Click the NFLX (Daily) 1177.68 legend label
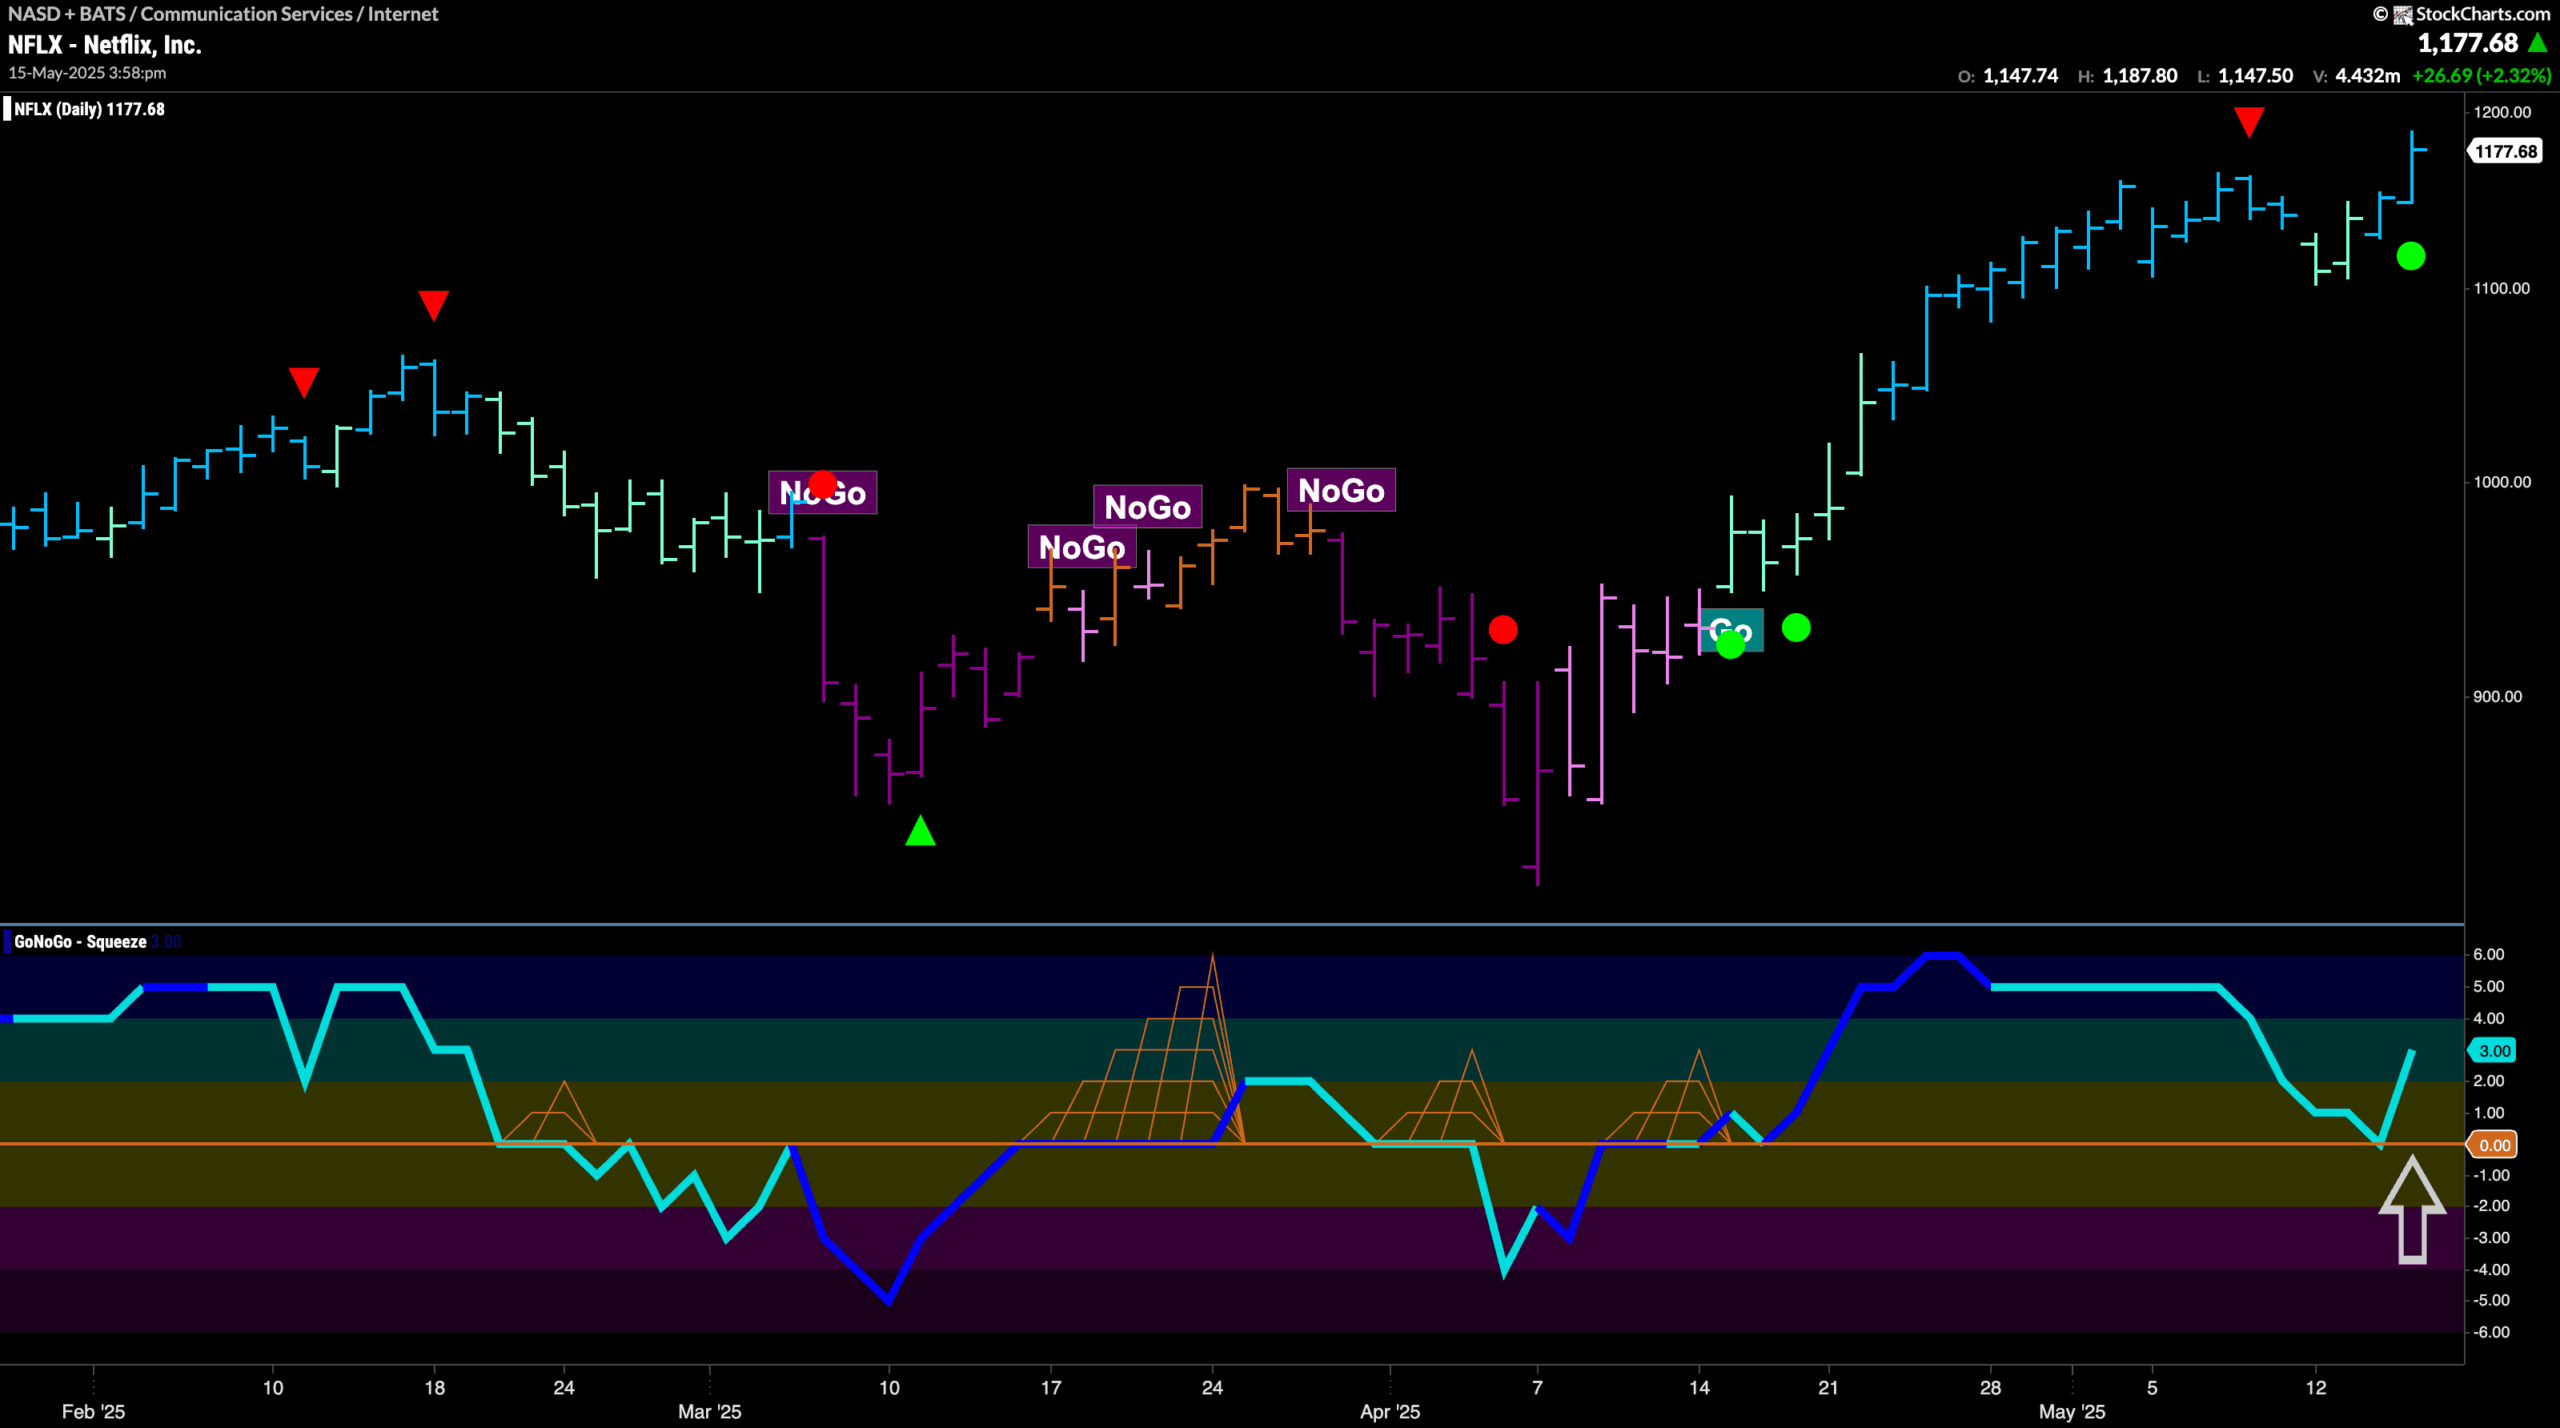2560x1428 pixels. pyautogui.click(x=88, y=109)
